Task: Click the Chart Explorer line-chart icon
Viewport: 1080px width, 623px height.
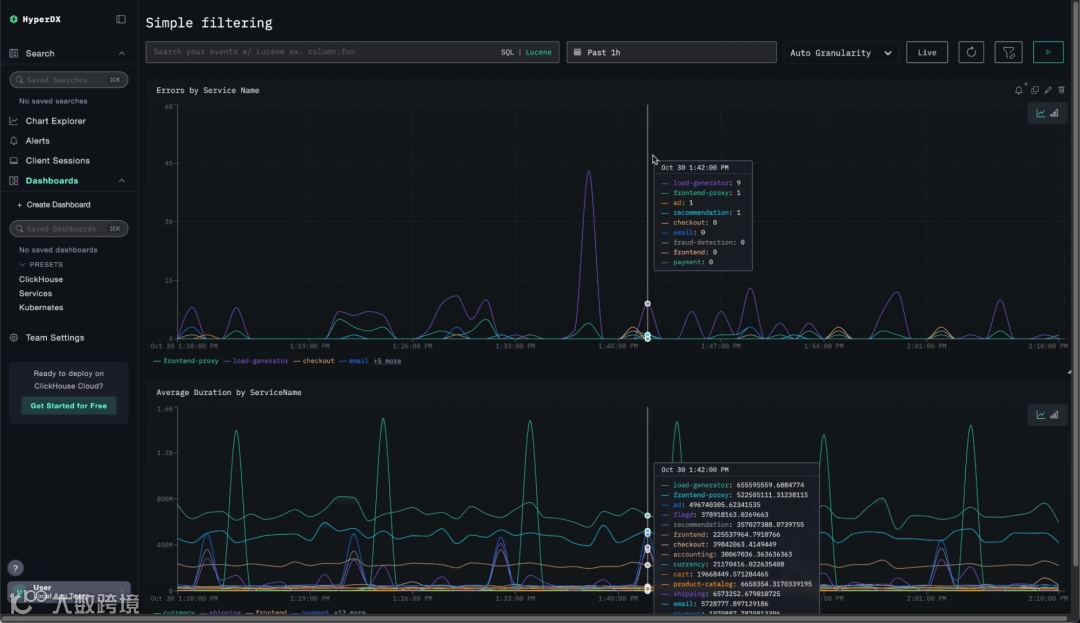Action: coord(14,120)
